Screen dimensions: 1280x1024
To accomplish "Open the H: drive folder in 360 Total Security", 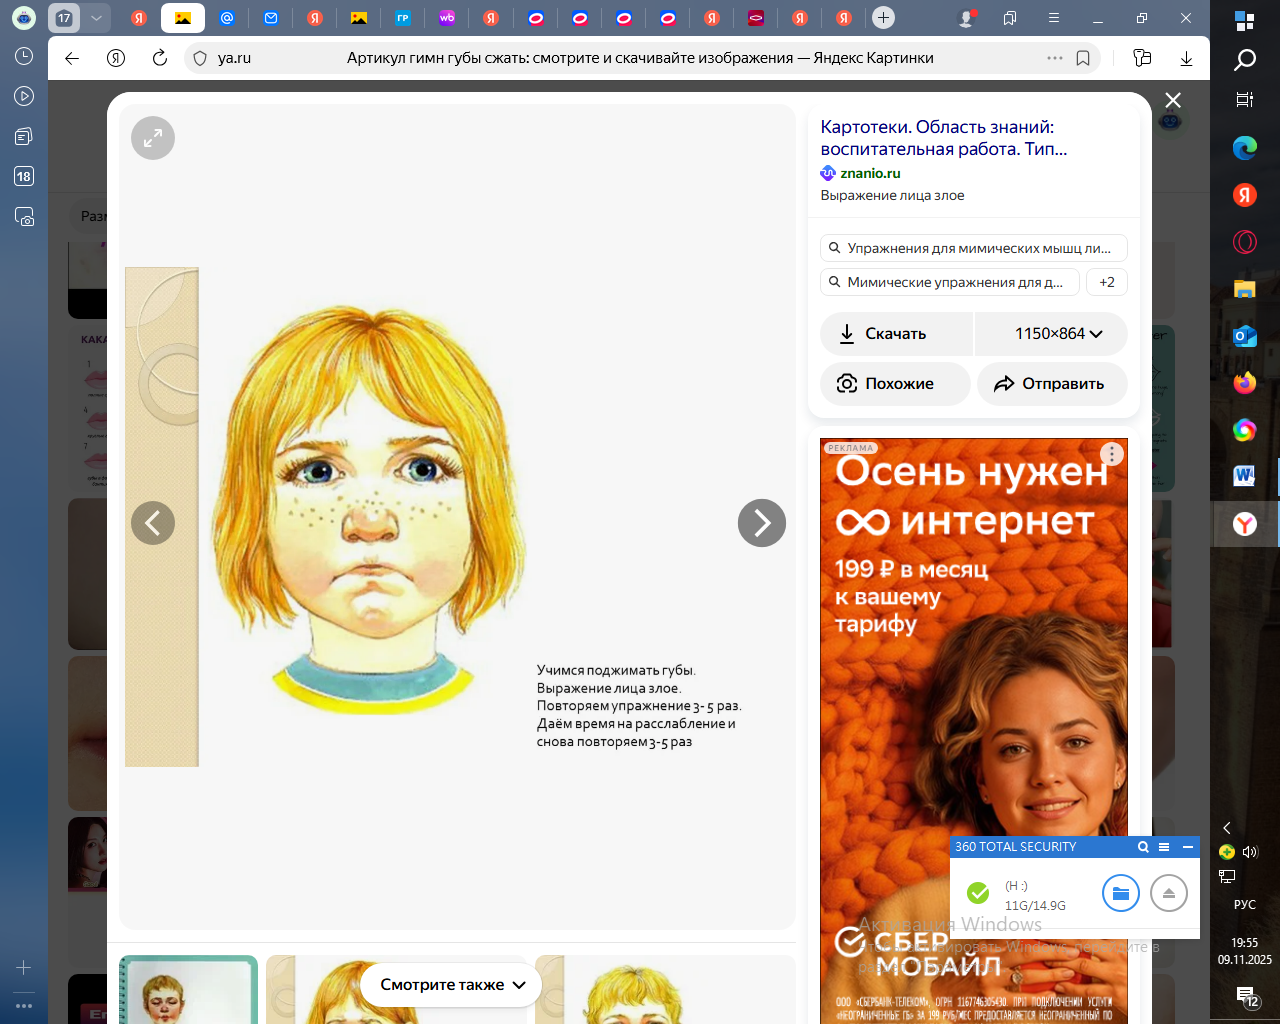I will (x=1120, y=893).
